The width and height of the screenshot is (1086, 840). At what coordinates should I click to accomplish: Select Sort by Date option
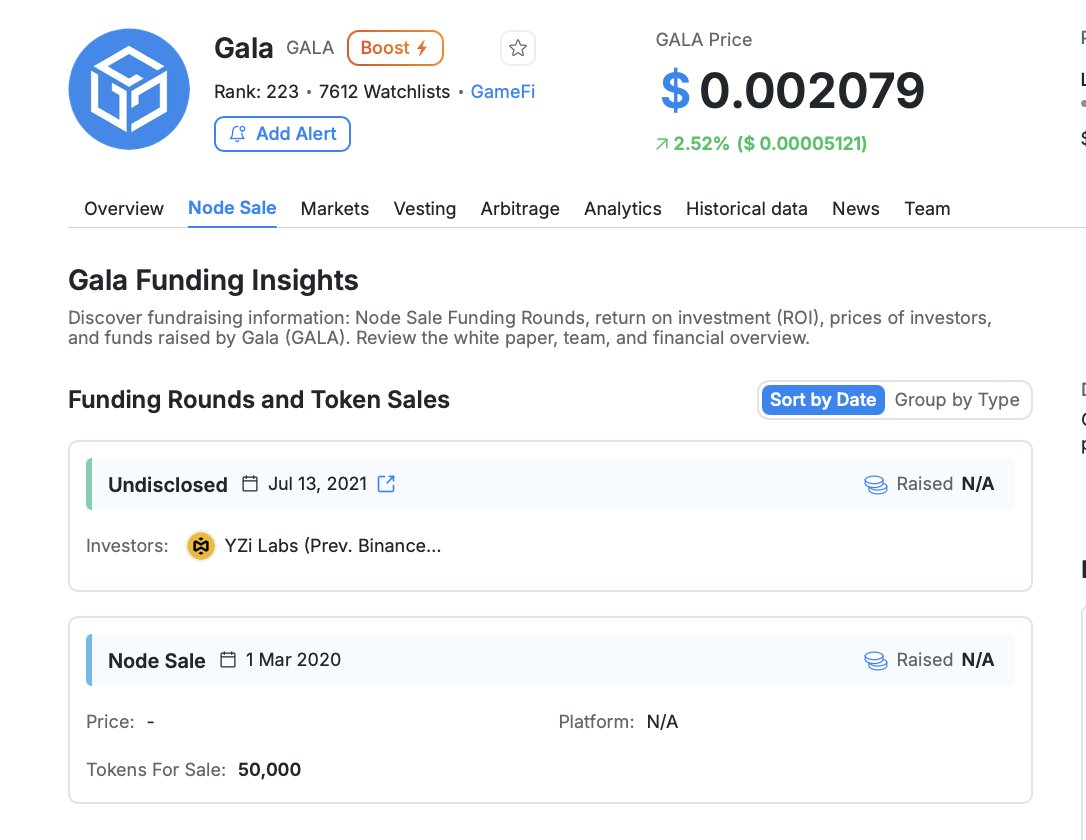click(823, 400)
